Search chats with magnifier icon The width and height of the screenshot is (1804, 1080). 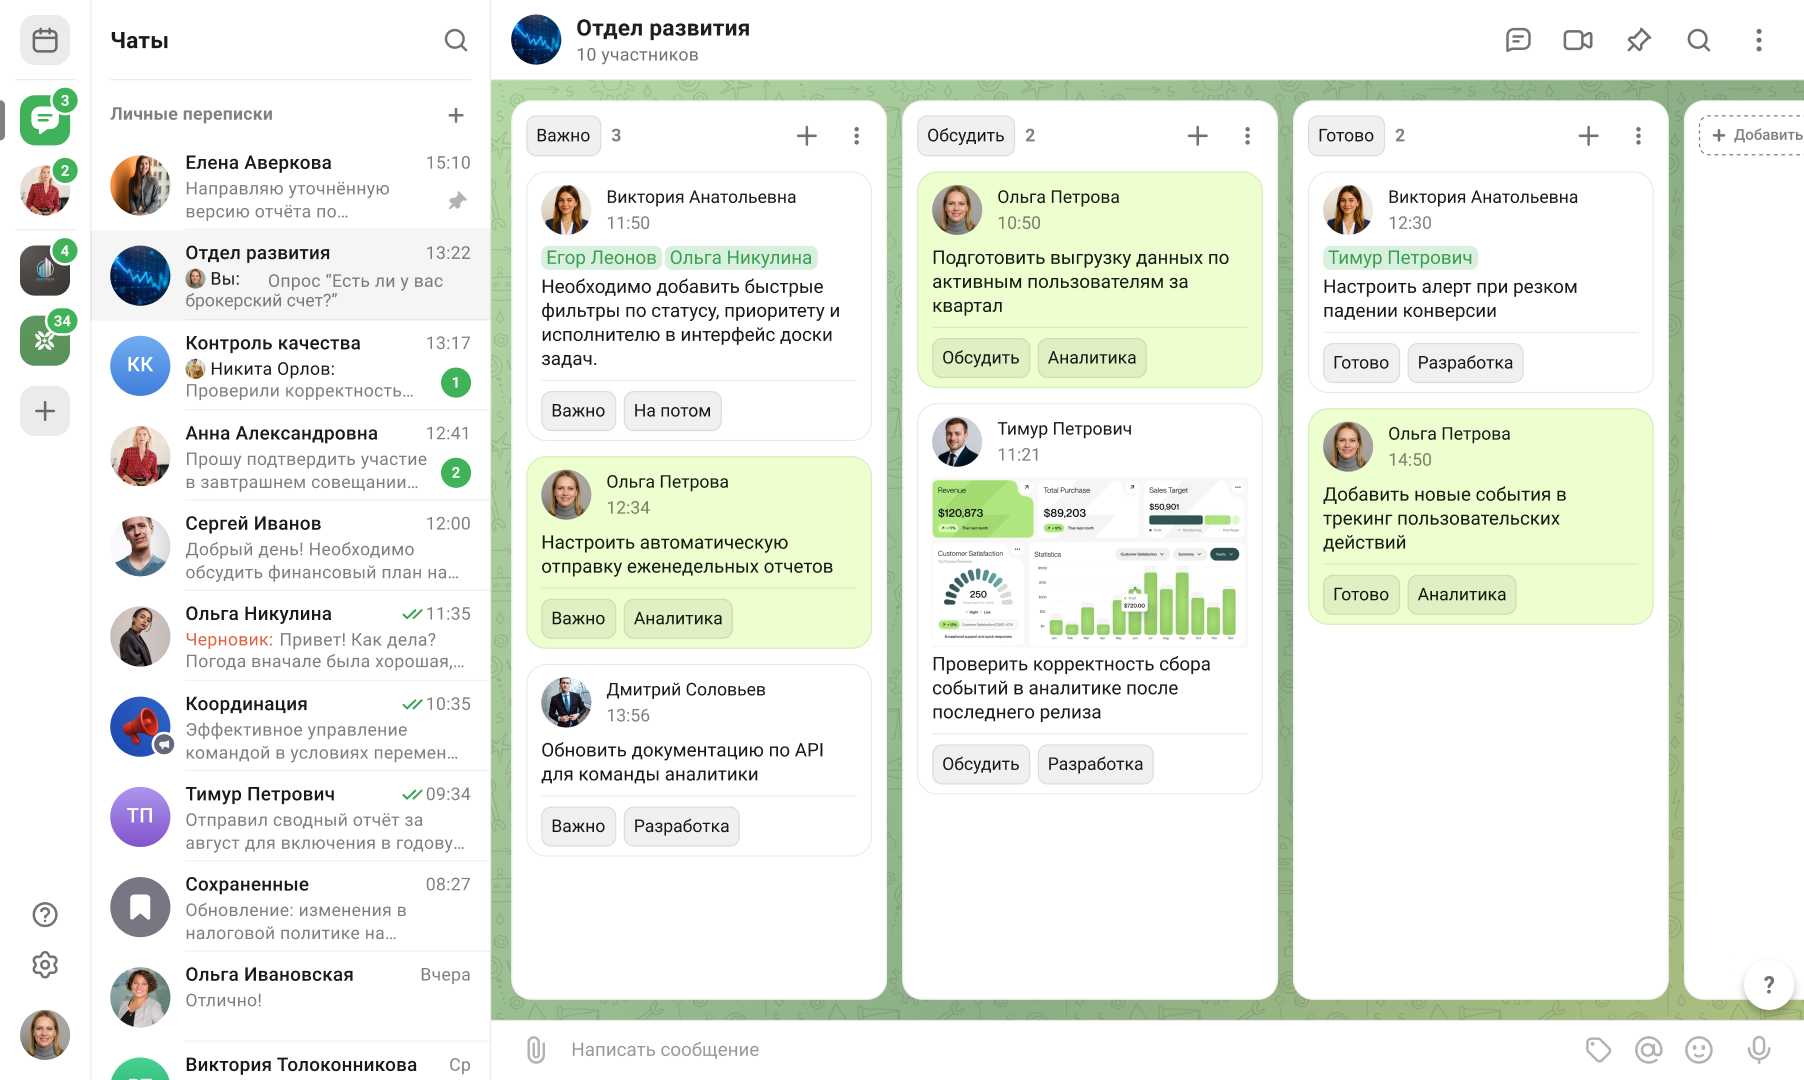click(x=456, y=40)
